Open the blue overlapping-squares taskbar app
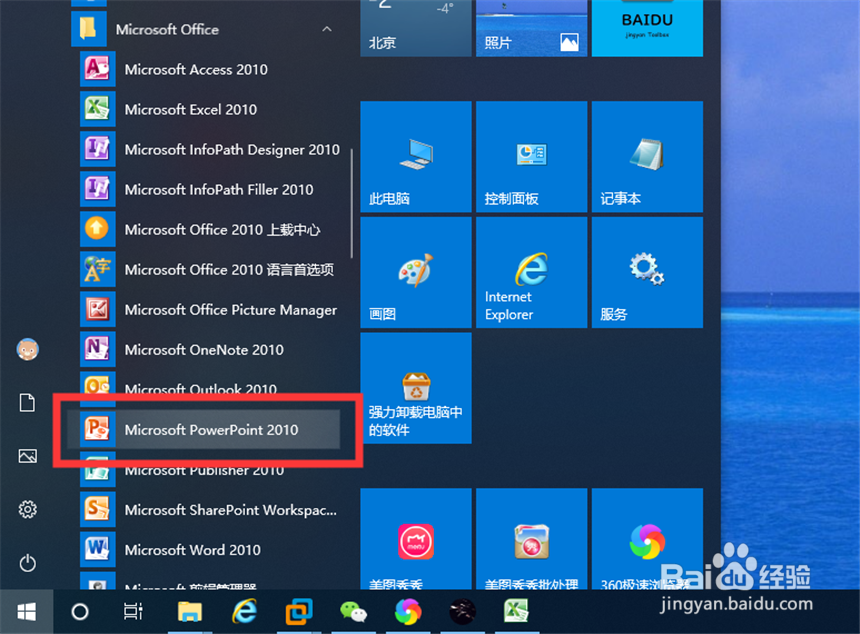The height and width of the screenshot is (634, 860). coord(299,612)
